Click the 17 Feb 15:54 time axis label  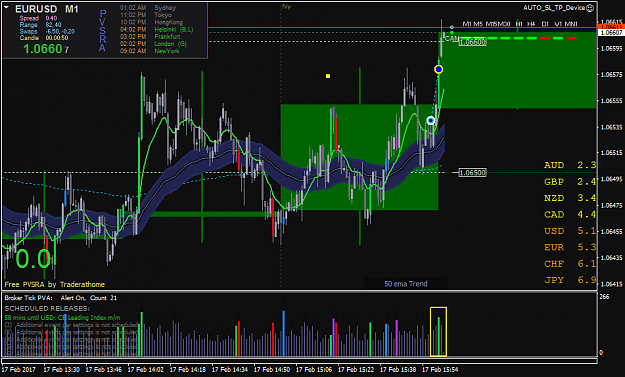pos(440,370)
